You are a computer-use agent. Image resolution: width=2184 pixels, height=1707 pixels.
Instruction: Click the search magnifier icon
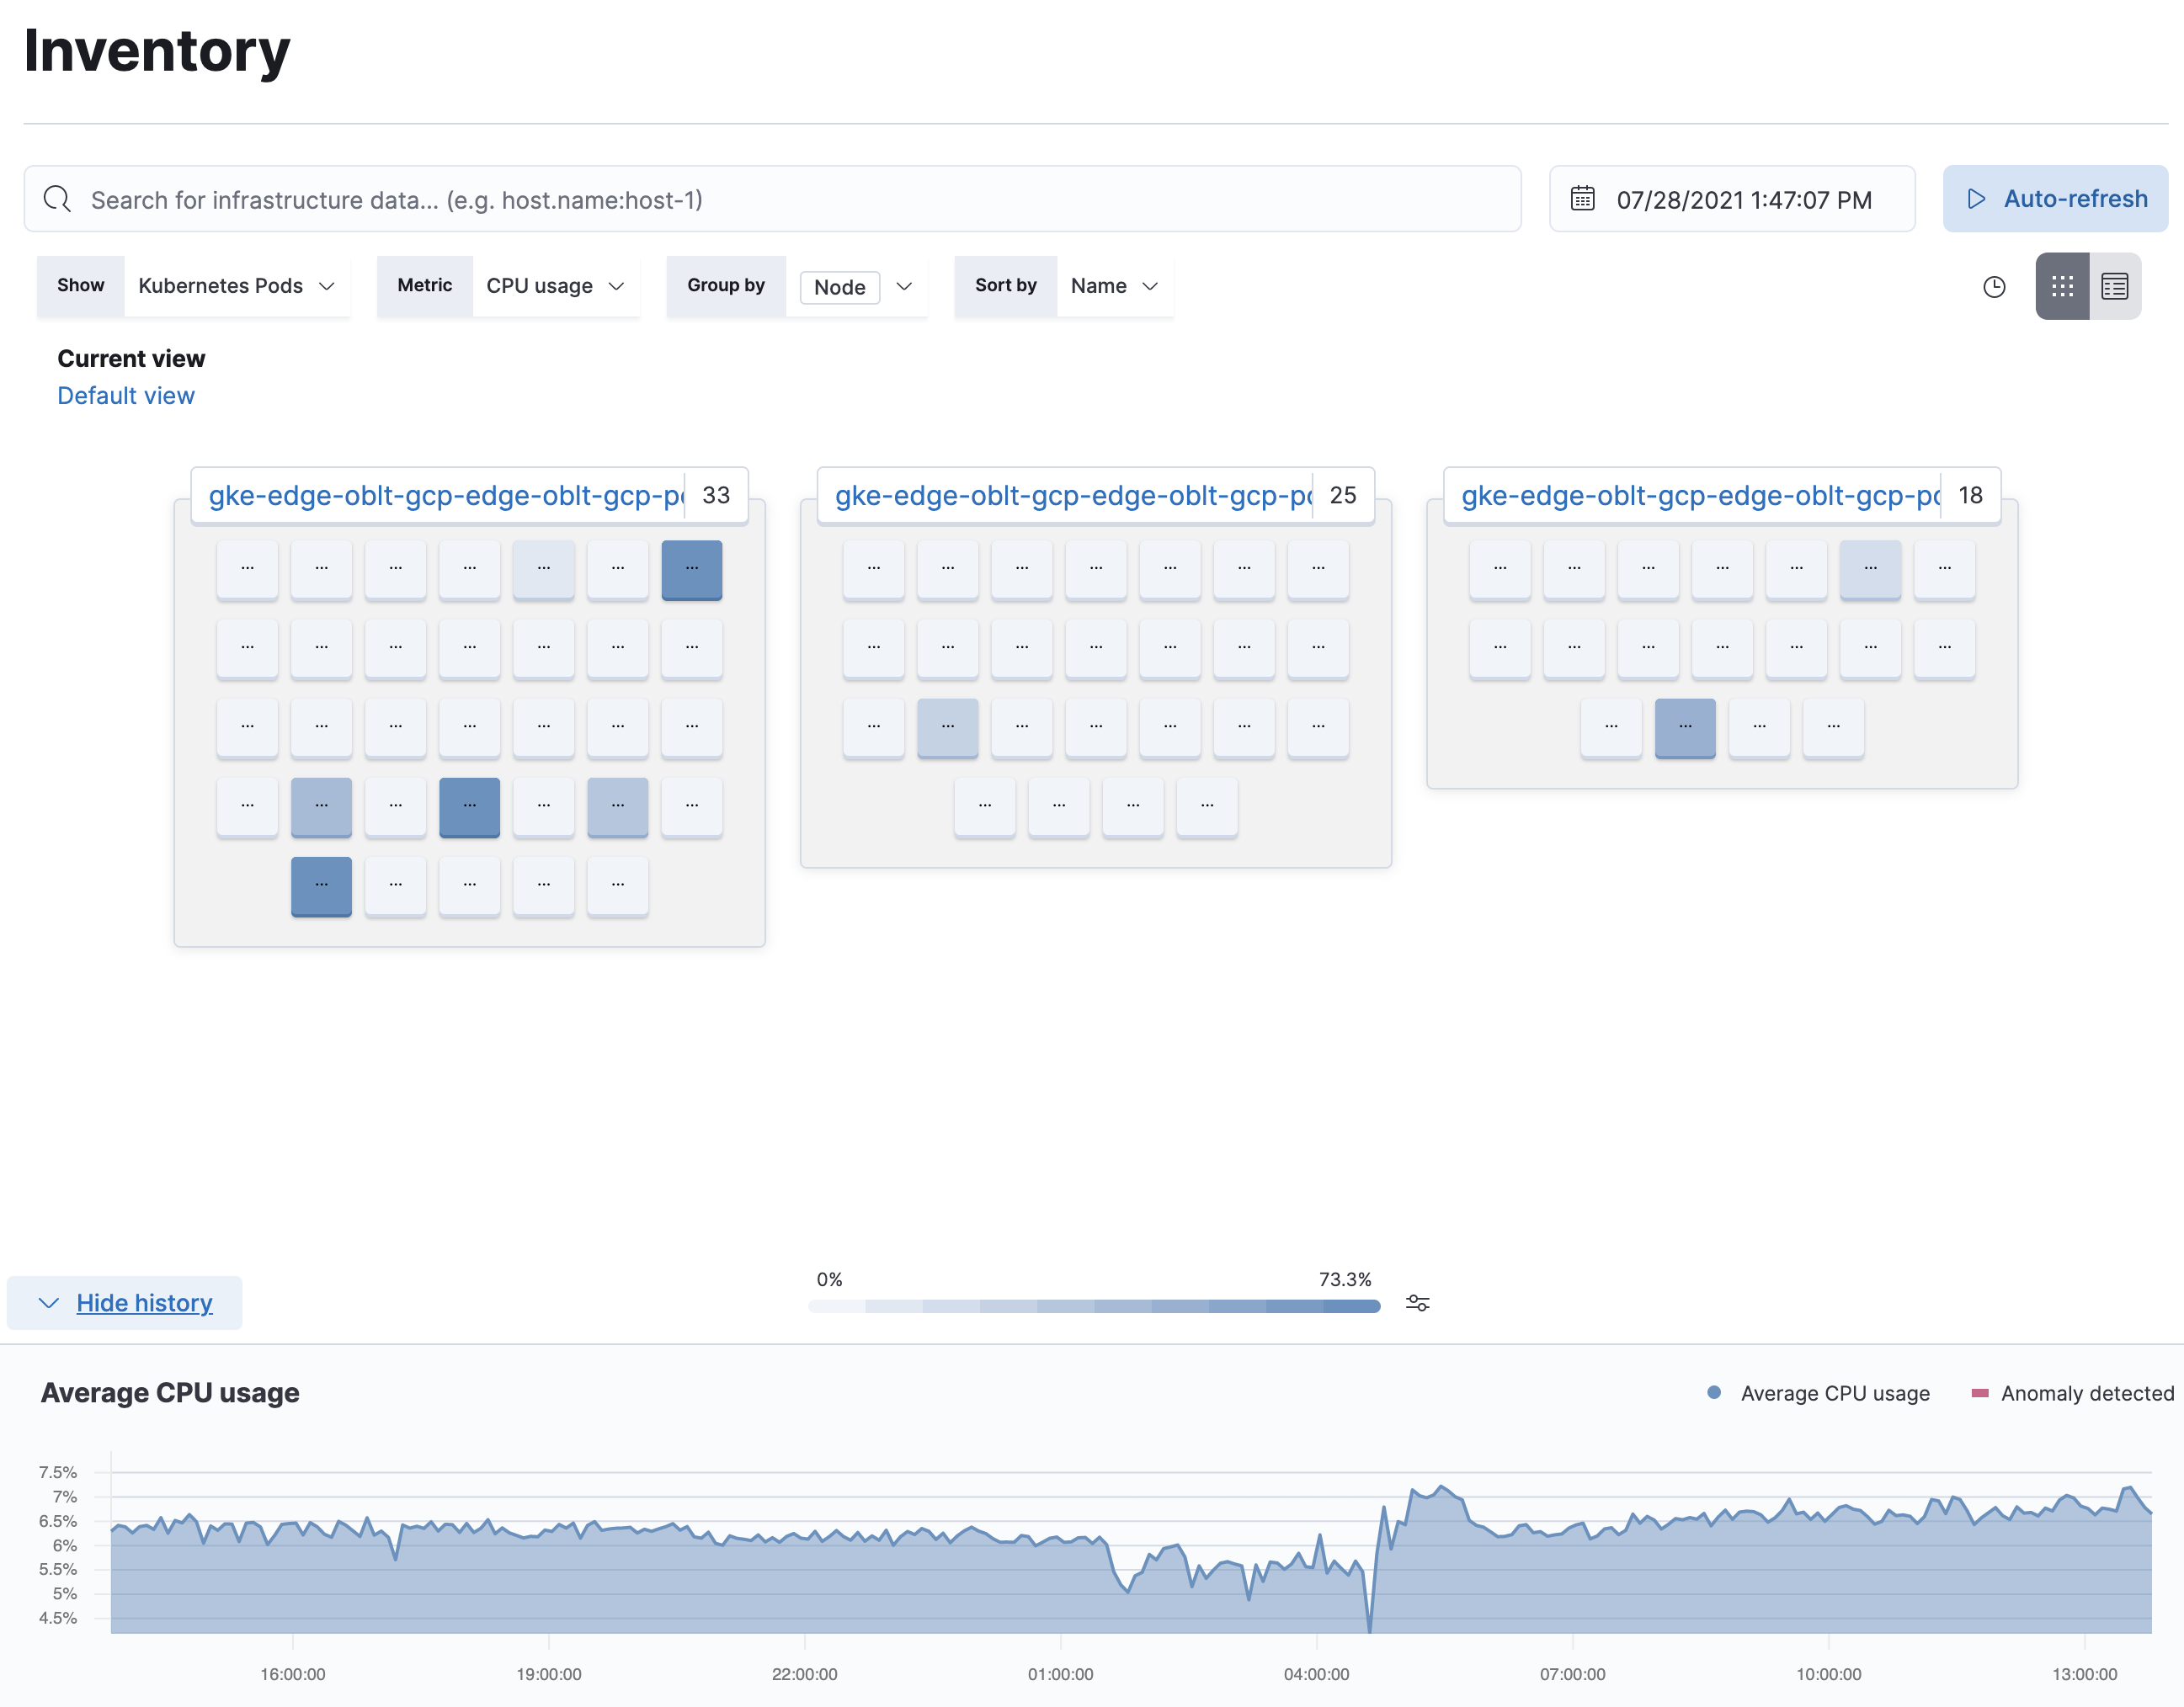pos(56,199)
